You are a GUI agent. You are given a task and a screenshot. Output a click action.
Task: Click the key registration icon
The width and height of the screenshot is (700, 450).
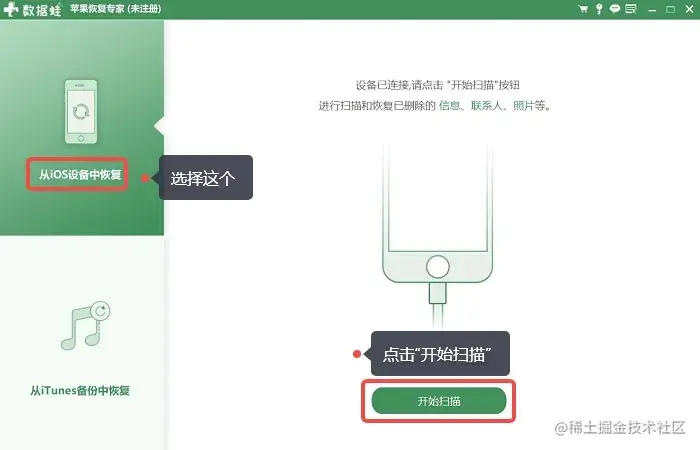599,9
